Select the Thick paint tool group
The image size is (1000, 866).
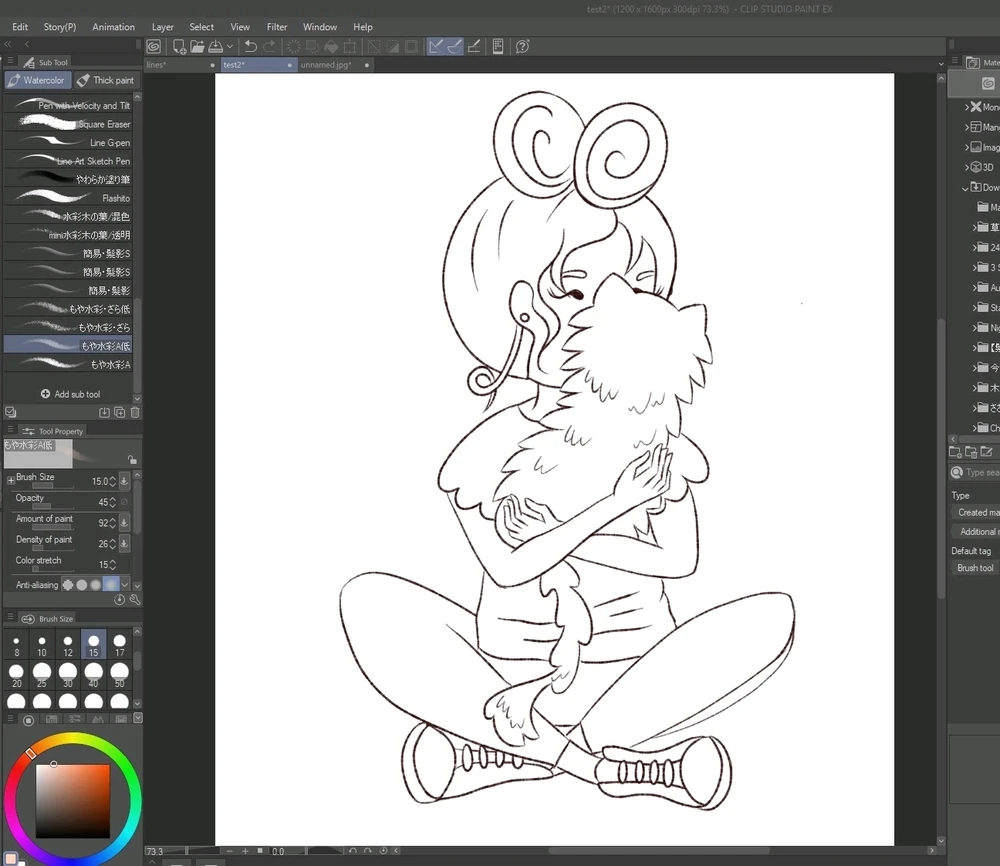(x=106, y=80)
